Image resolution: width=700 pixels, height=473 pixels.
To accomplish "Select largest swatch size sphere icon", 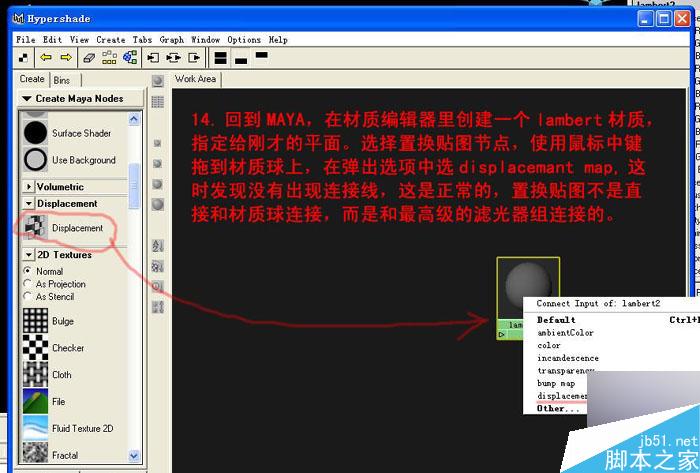I will tap(158, 204).
